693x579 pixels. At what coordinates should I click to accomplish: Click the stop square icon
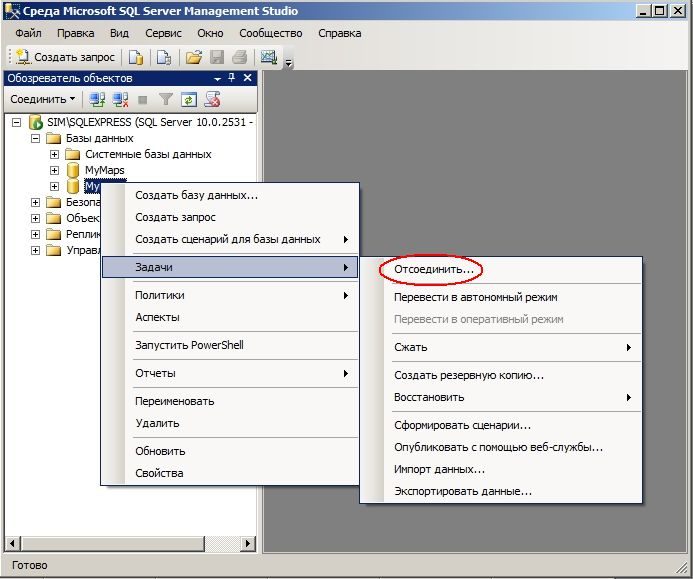pyautogui.click(x=142, y=100)
